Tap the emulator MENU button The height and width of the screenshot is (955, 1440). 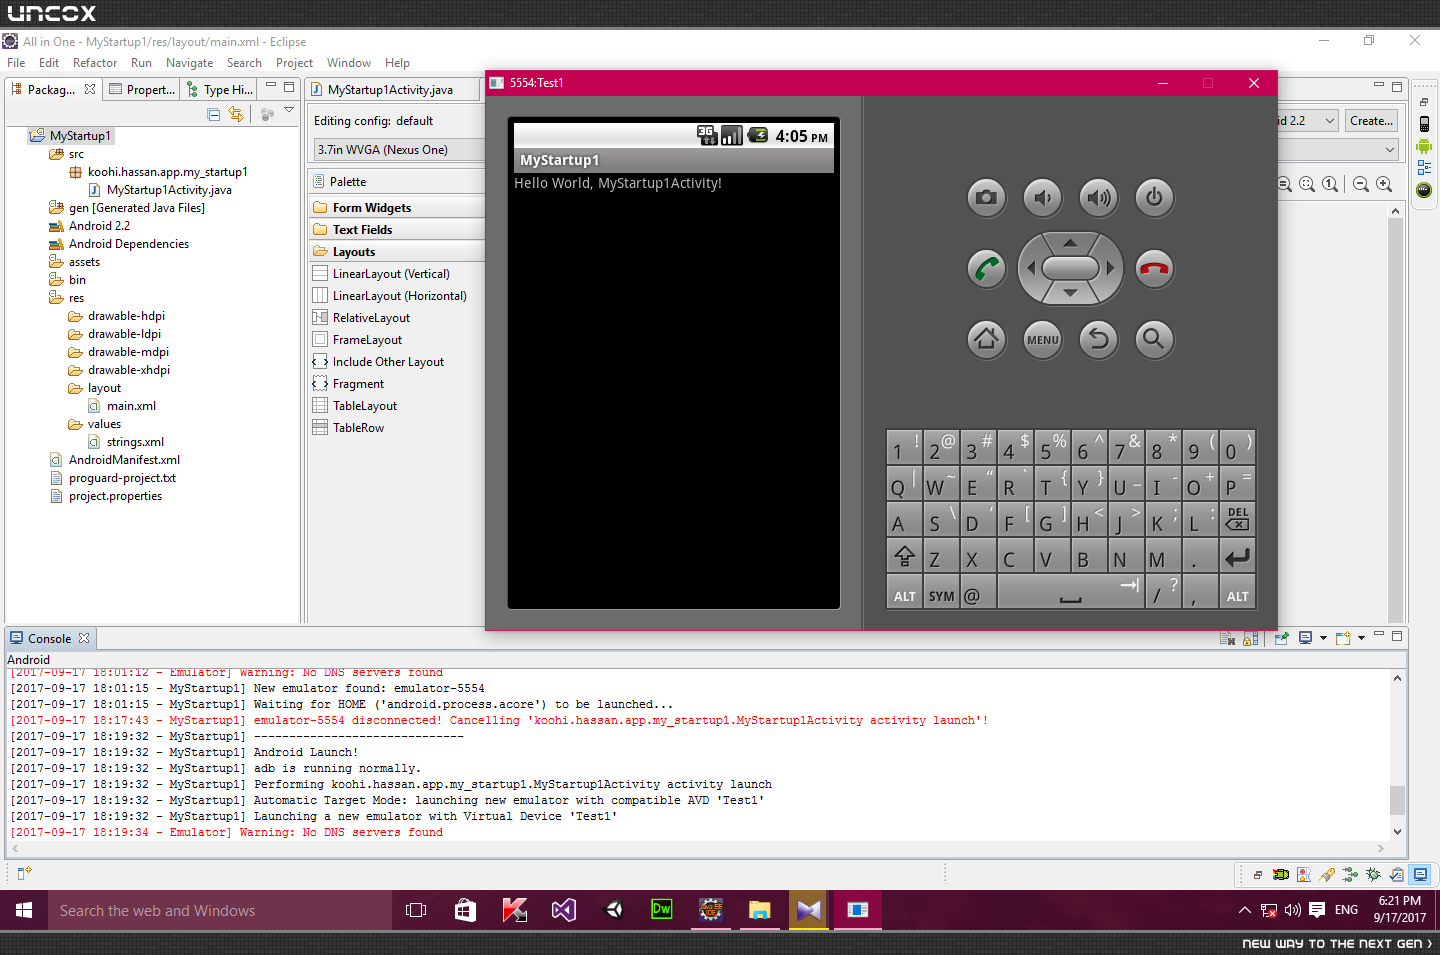pos(1042,339)
